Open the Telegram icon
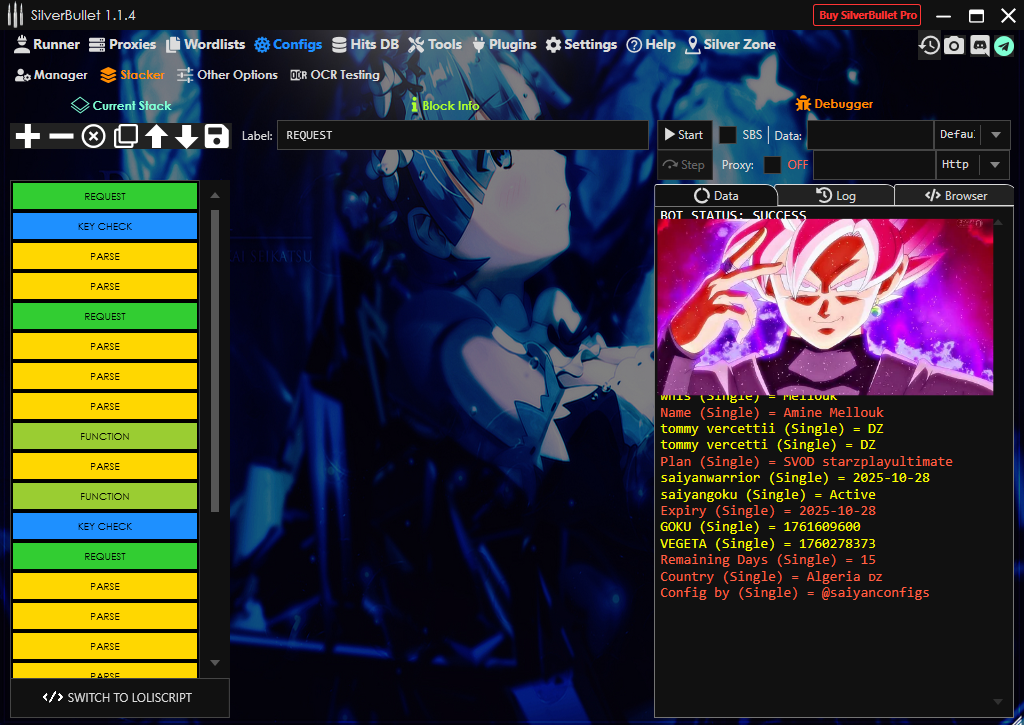This screenshot has height=725, width=1024. [x=1004, y=45]
